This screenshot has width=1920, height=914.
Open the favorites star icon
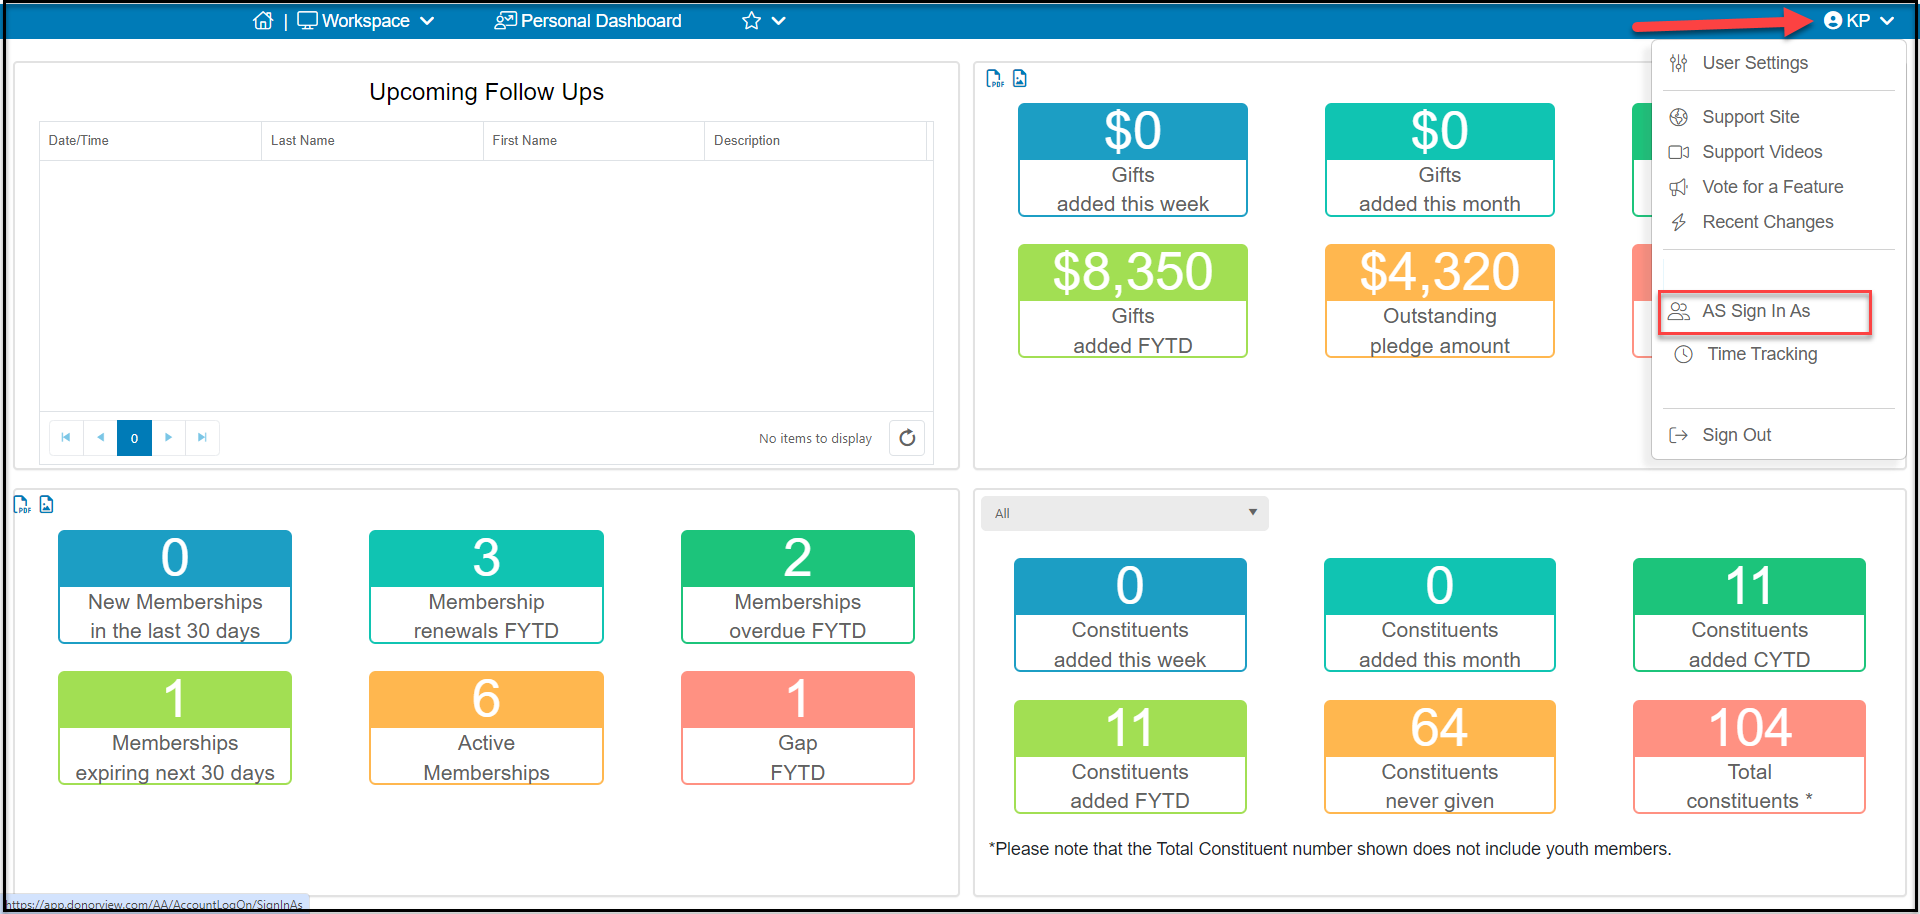[751, 20]
